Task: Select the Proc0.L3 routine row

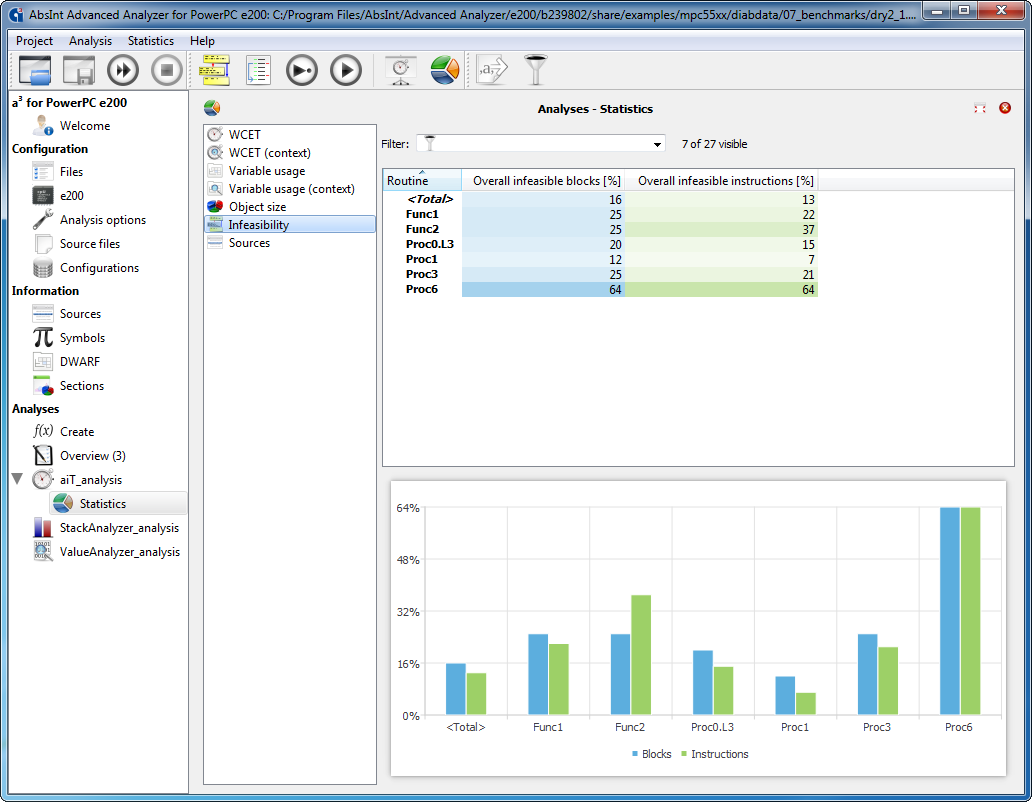Action: coord(600,244)
